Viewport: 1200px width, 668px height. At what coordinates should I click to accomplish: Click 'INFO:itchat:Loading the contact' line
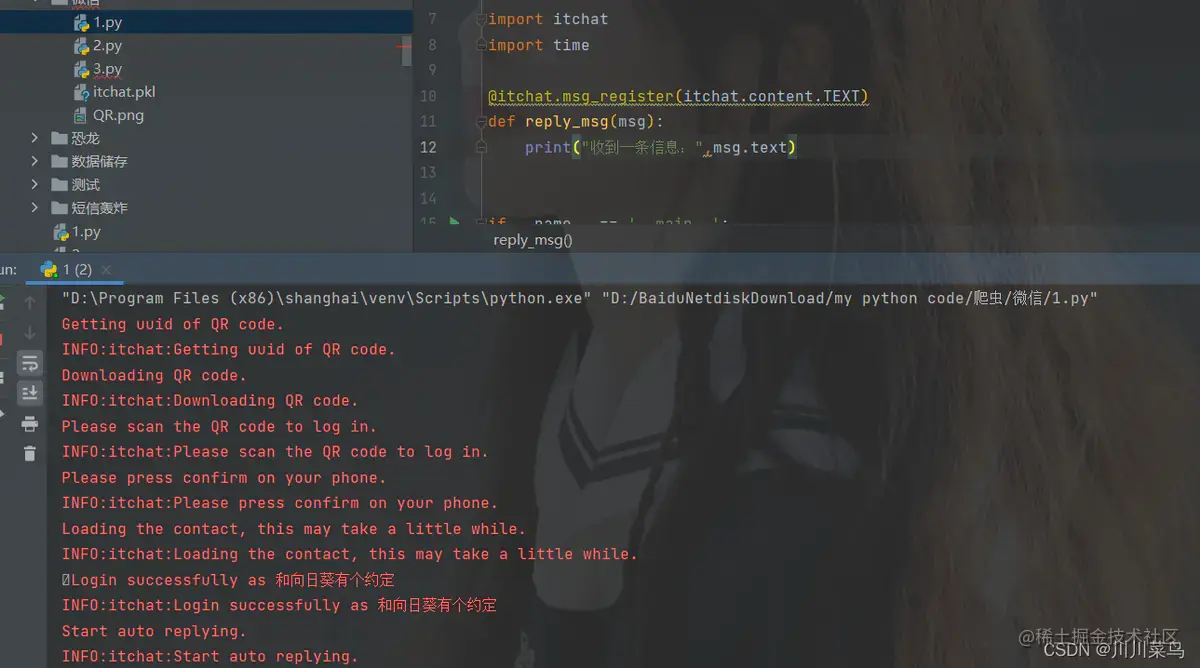tap(350, 554)
